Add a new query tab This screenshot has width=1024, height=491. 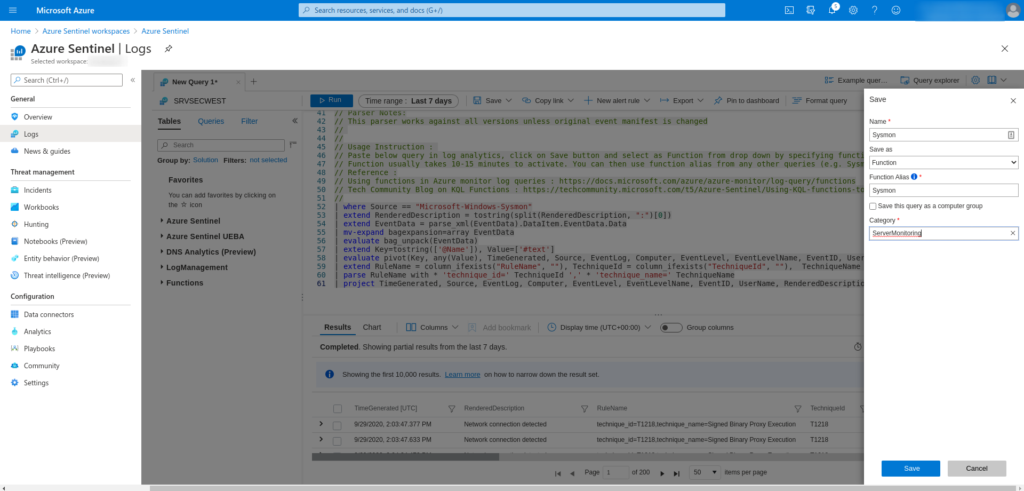pos(254,82)
